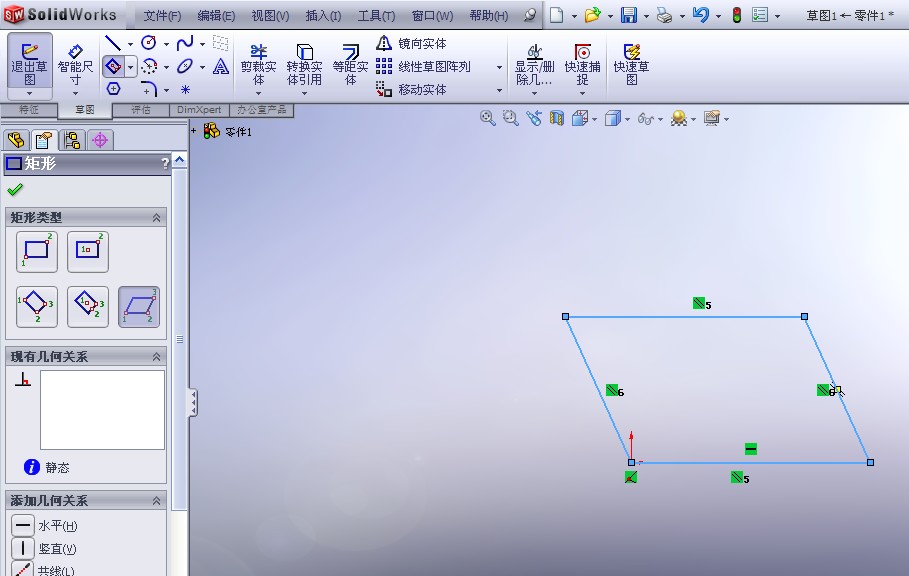The width and height of the screenshot is (909, 576).
Task: Collapse the 矩形类型 section
Action: (x=156, y=218)
